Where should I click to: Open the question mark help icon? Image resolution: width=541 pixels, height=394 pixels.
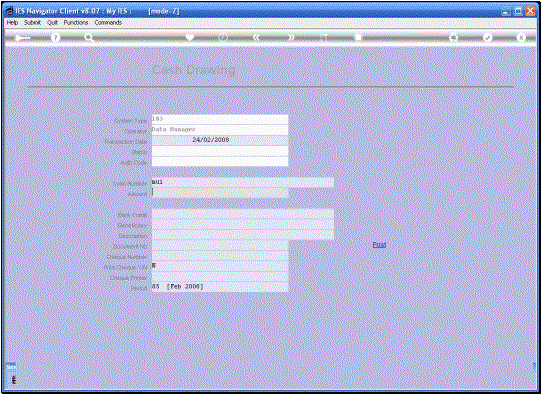click(55, 38)
